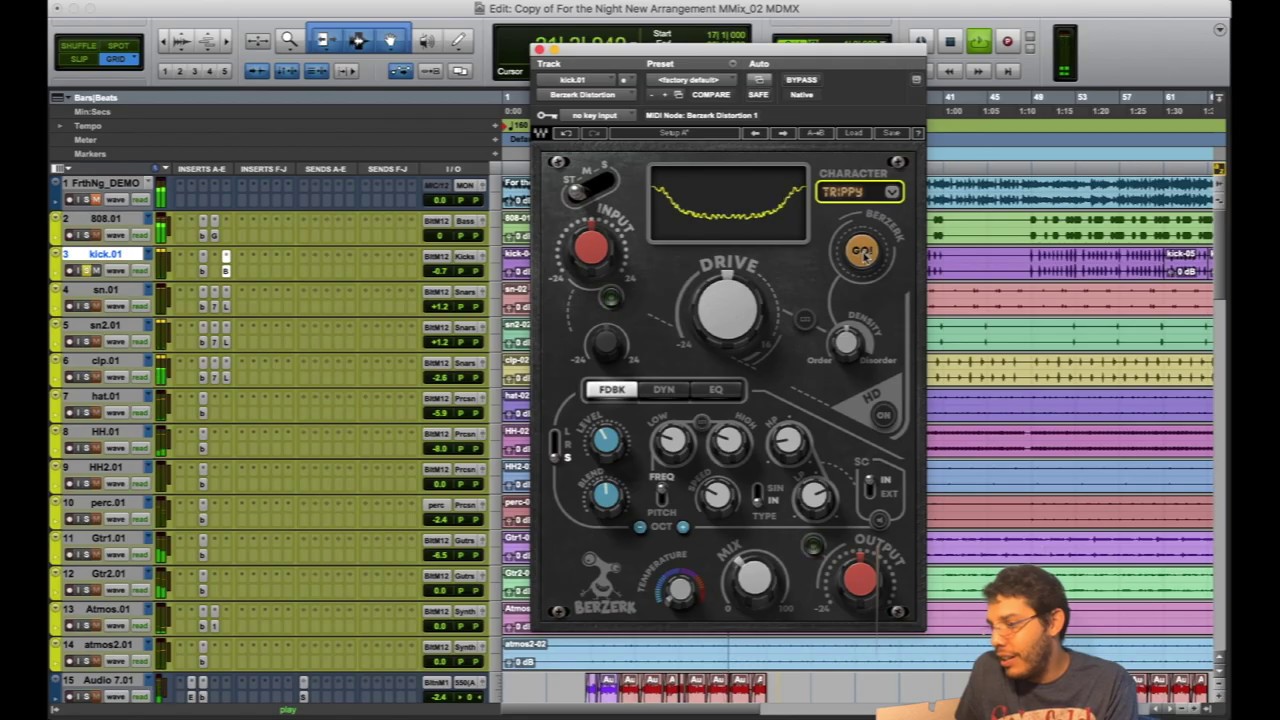Click the previous preset left arrow
Image resolution: width=1280 pixels, height=720 pixels.
pos(756,133)
